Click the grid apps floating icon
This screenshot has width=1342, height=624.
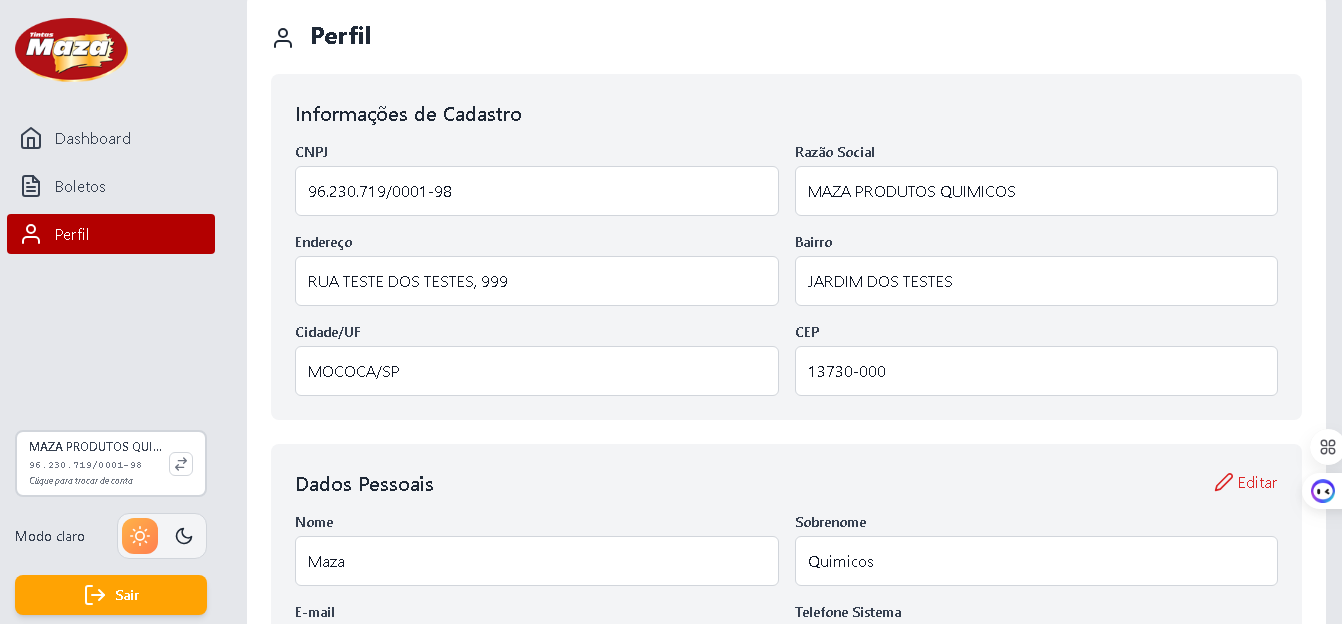(x=1327, y=447)
